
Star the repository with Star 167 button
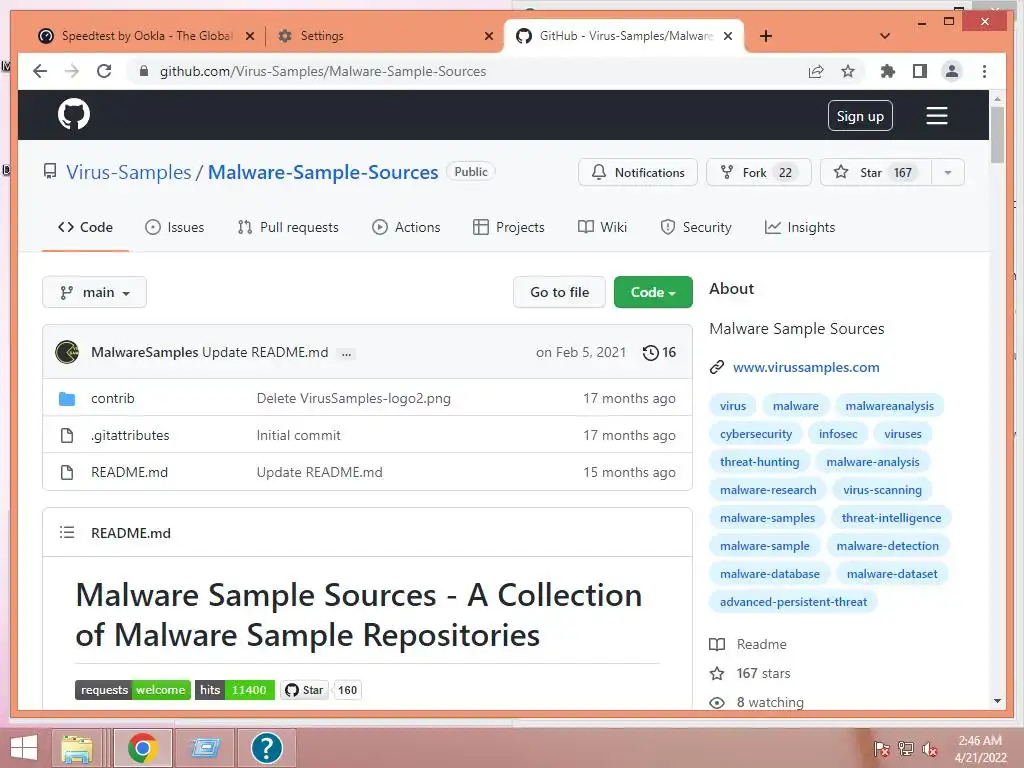875,172
